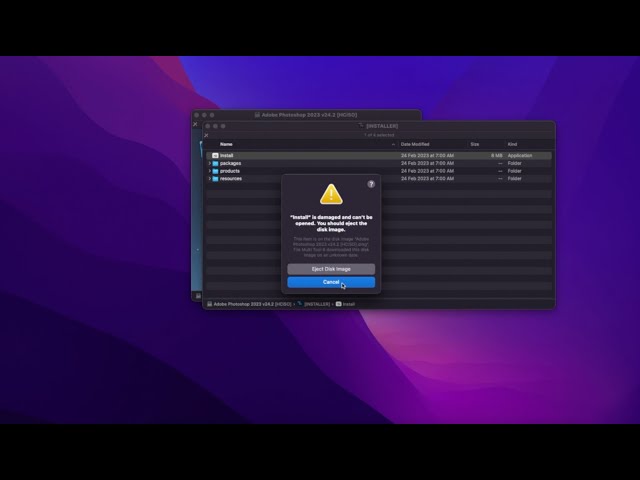This screenshot has height=480, width=640.
Task: Click the proxy icon beside the [INSTALLER] title
Action: (x=361, y=126)
